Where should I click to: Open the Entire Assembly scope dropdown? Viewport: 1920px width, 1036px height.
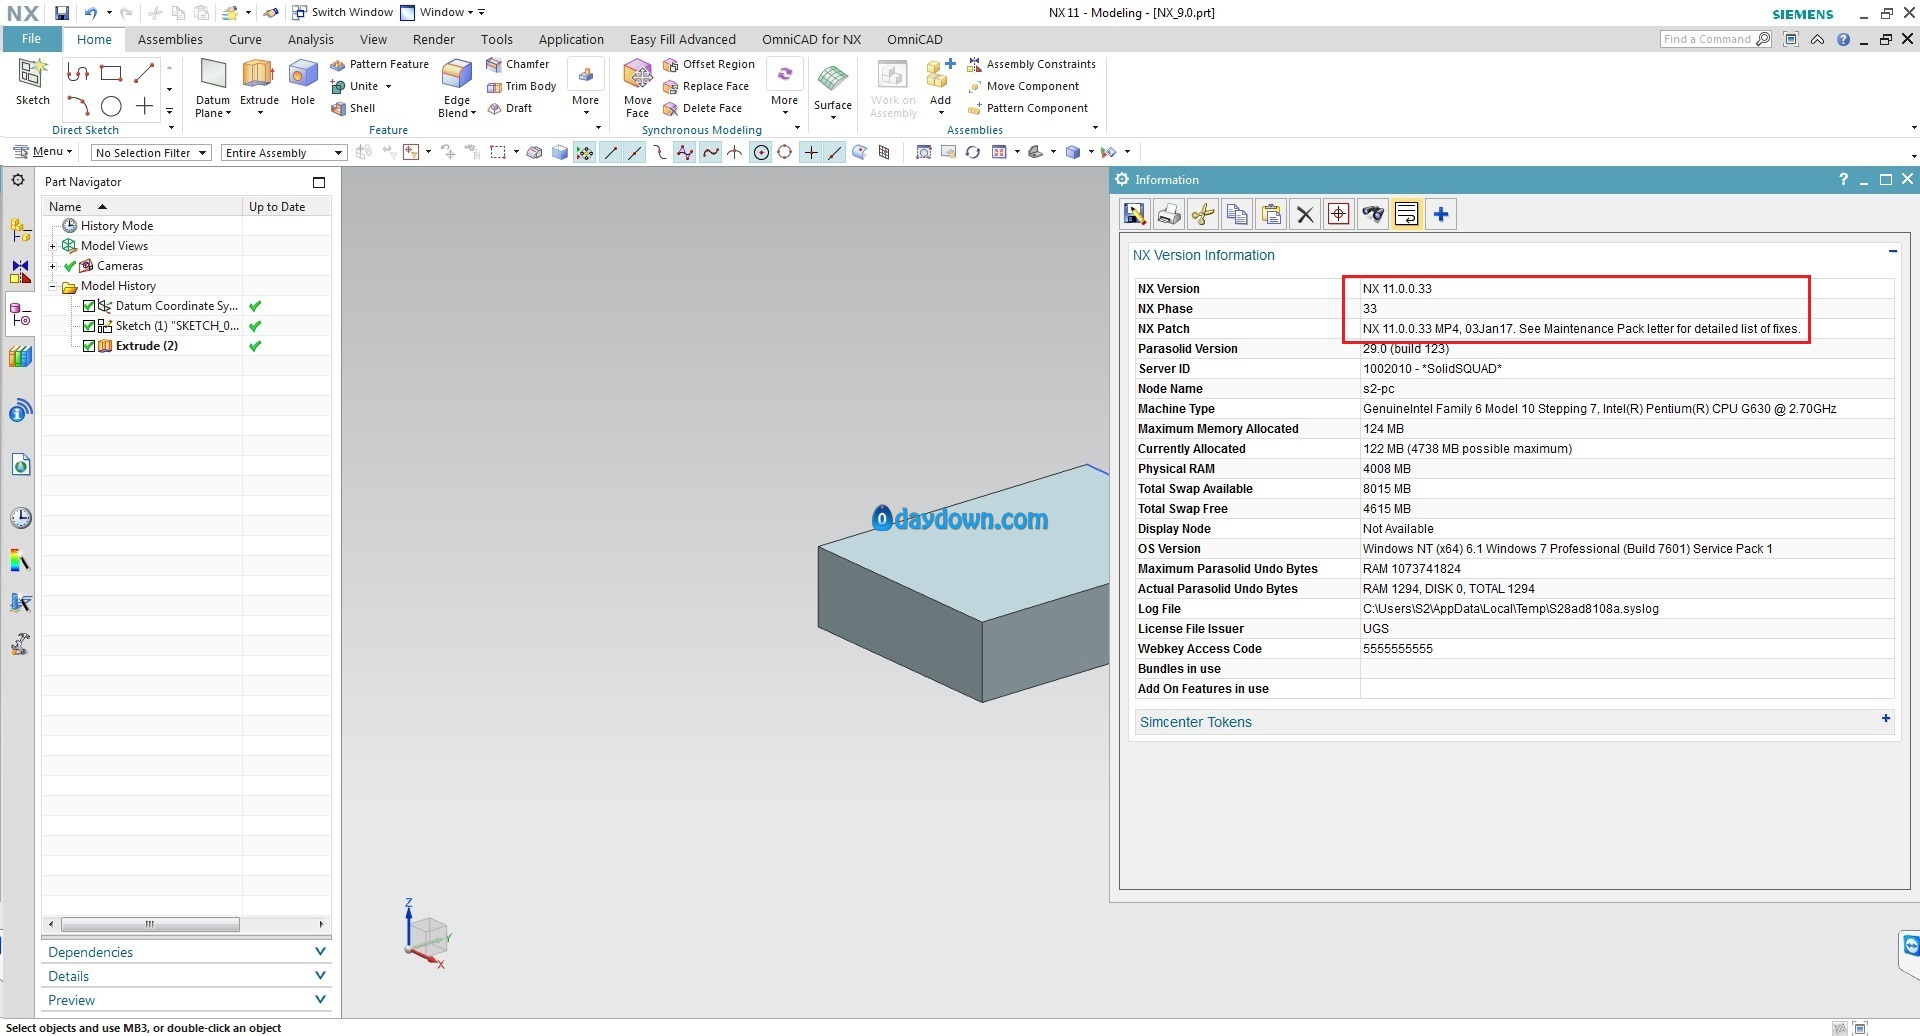[284, 153]
